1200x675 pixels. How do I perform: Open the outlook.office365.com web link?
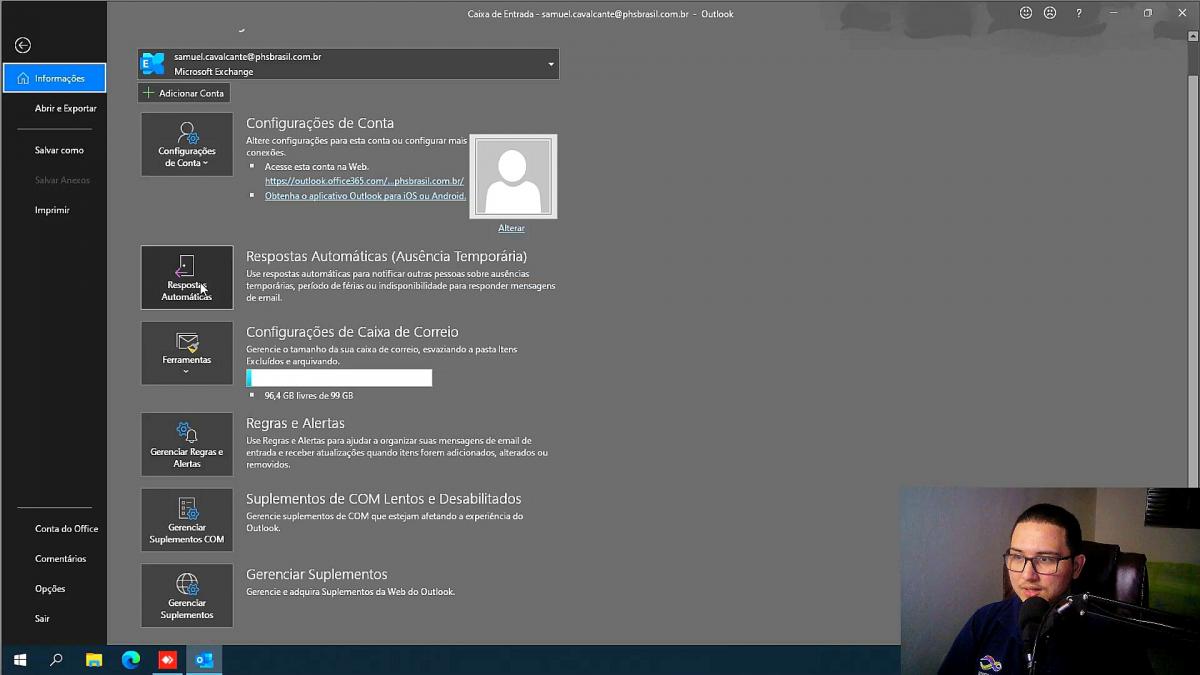pyautogui.click(x=364, y=181)
